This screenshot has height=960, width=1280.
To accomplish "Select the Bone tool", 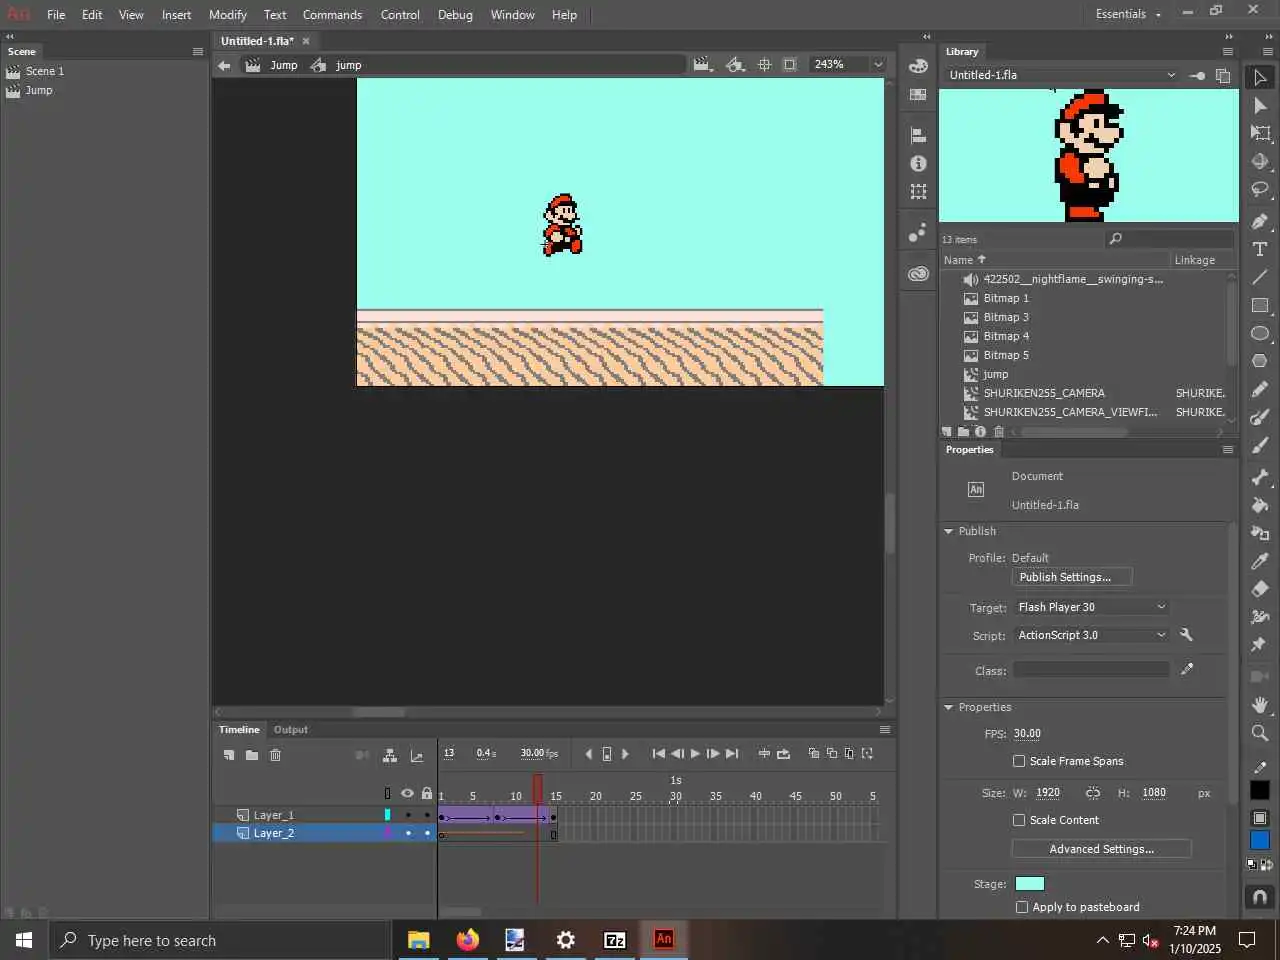I will (x=1260, y=477).
